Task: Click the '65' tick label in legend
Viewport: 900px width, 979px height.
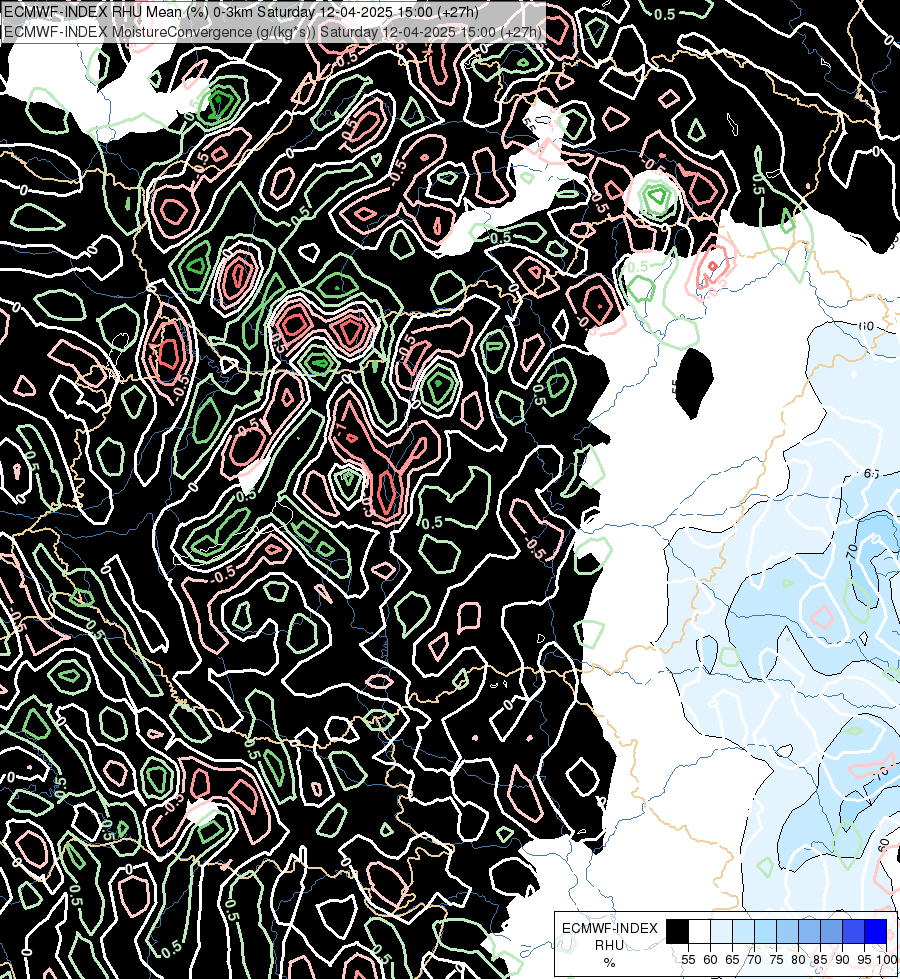Action: 732,960
